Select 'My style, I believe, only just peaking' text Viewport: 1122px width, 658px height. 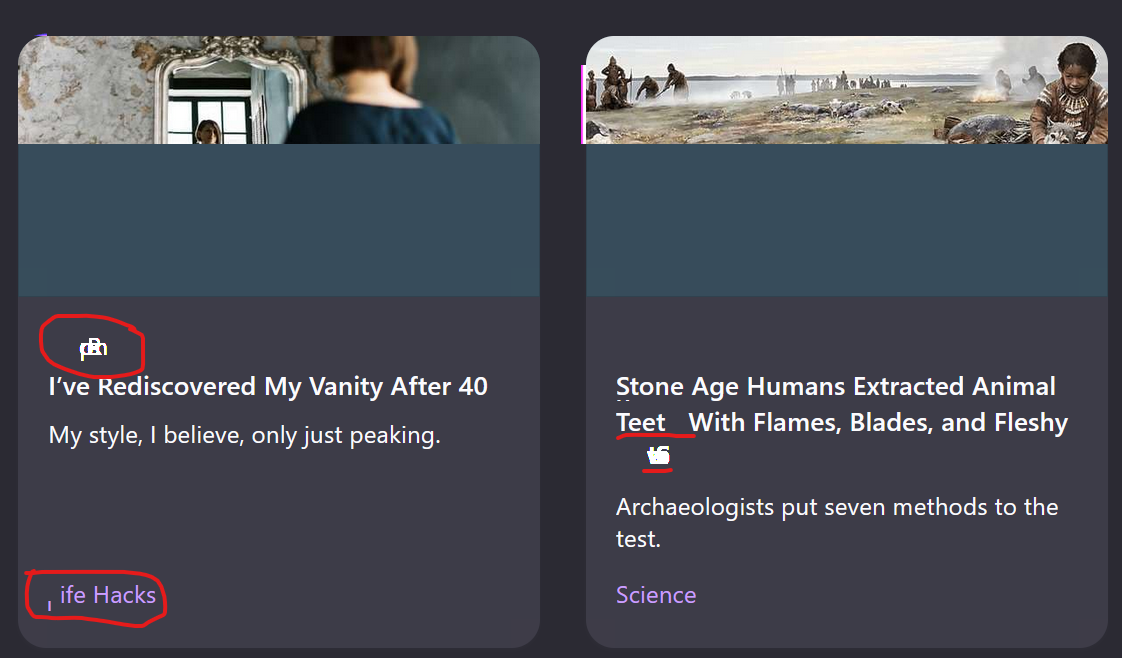tap(245, 436)
